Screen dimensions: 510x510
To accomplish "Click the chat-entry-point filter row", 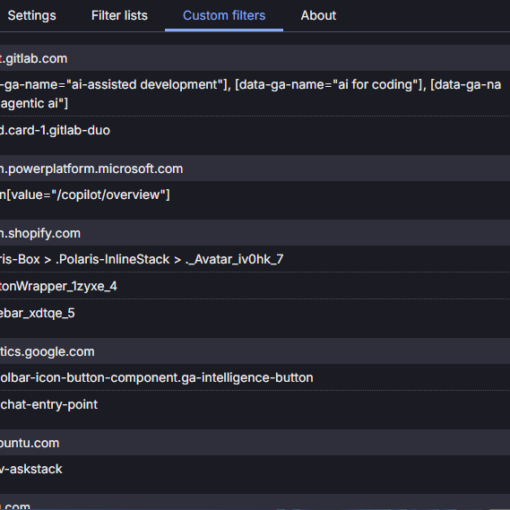I will tap(255, 404).
